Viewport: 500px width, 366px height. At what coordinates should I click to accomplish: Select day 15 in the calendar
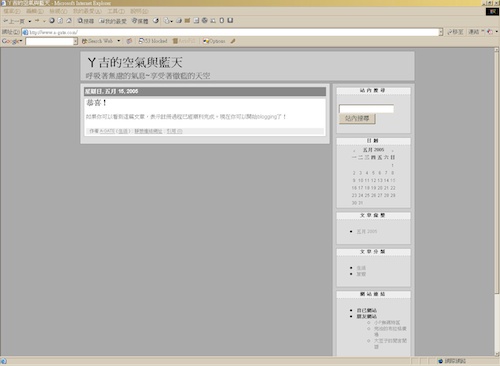click(x=393, y=180)
